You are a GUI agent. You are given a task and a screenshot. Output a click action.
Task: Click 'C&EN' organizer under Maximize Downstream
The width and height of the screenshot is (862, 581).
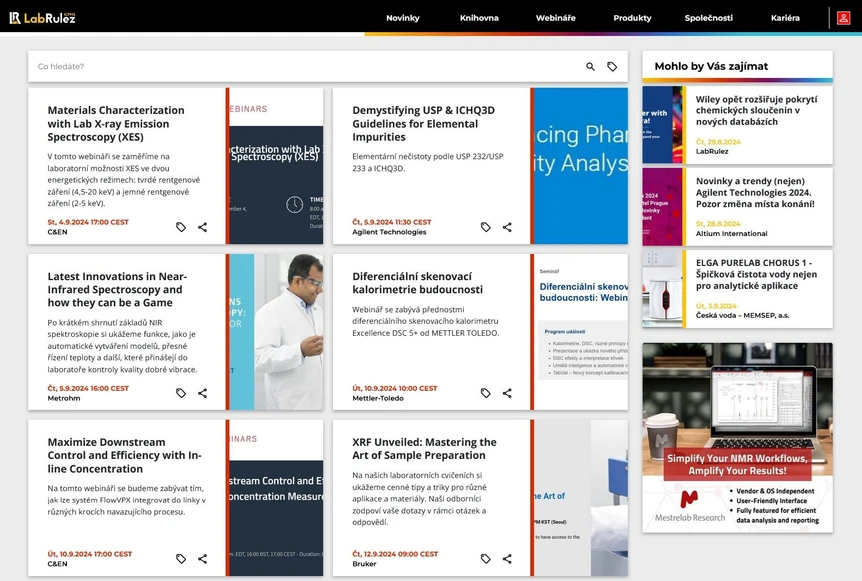coord(57,564)
